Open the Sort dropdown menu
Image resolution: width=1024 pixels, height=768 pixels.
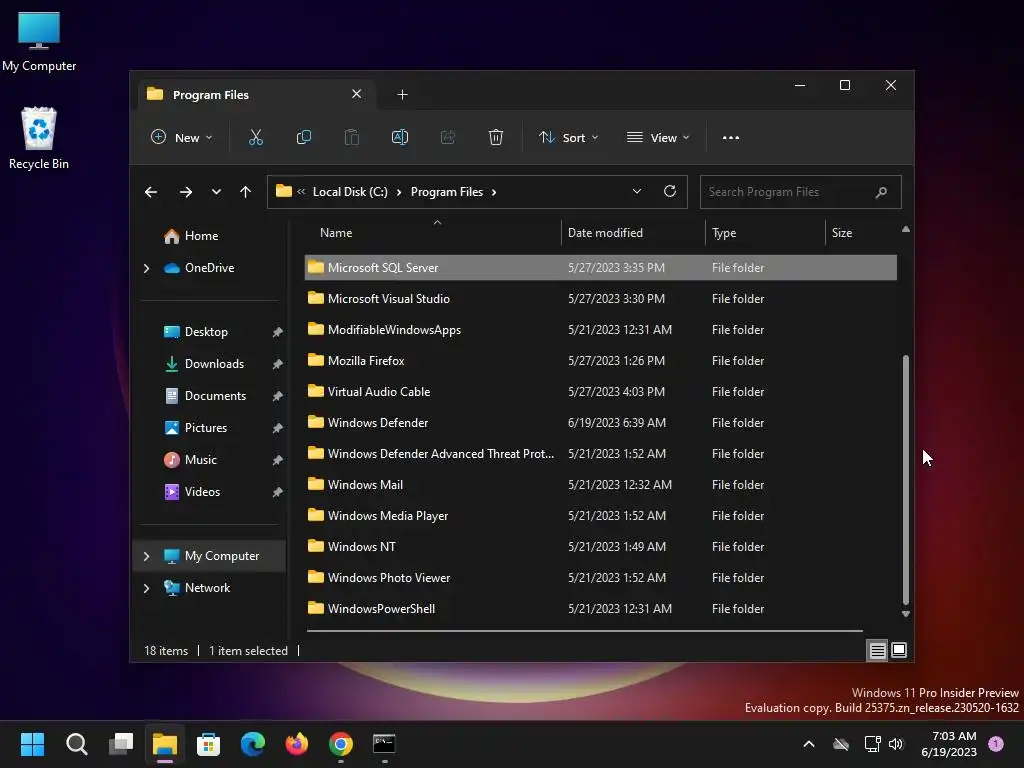pos(568,137)
